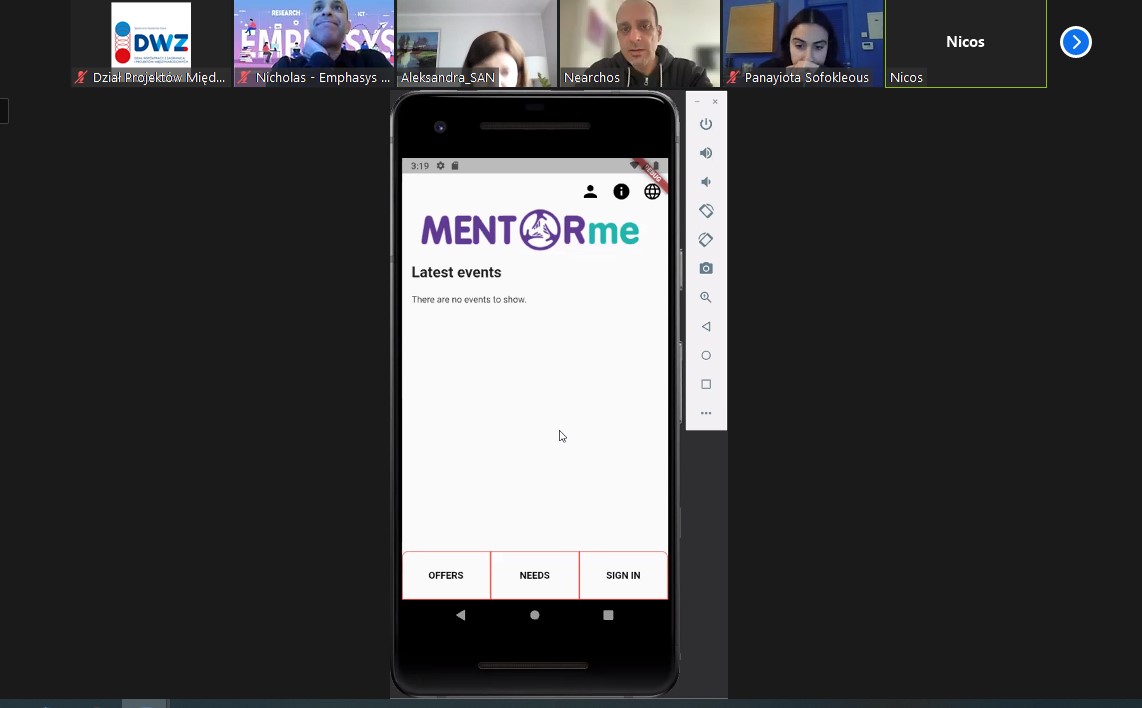Image resolution: width=1142 pixels, height=708 pixels.
Task: Select Nearchos participant video tile
Action: 639,43
